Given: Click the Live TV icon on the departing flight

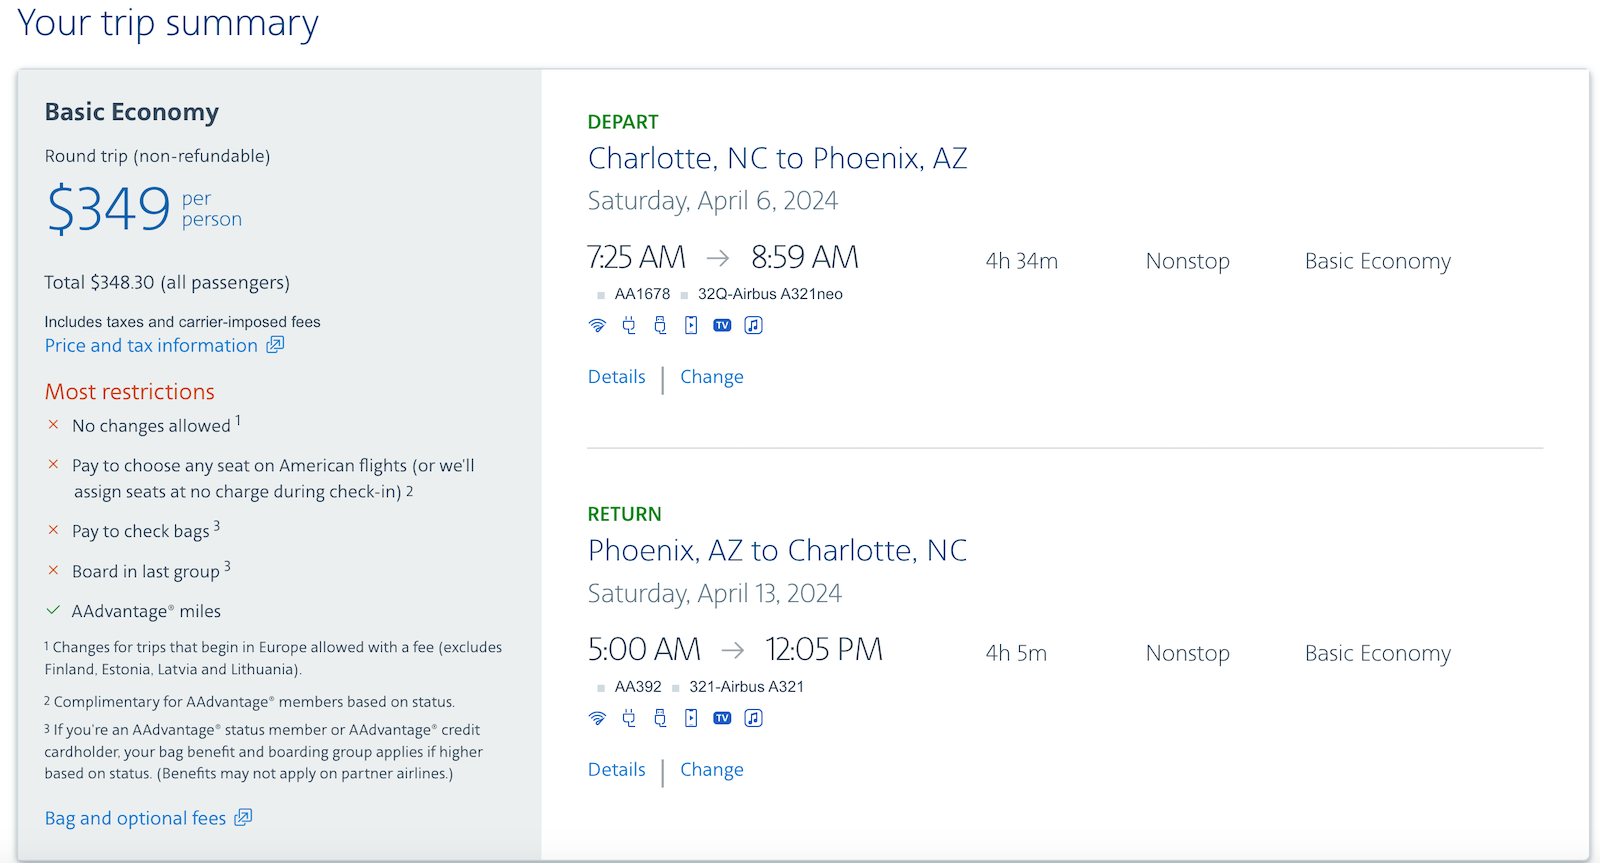Looking at the screenshot, I should [x=722, y=324].
